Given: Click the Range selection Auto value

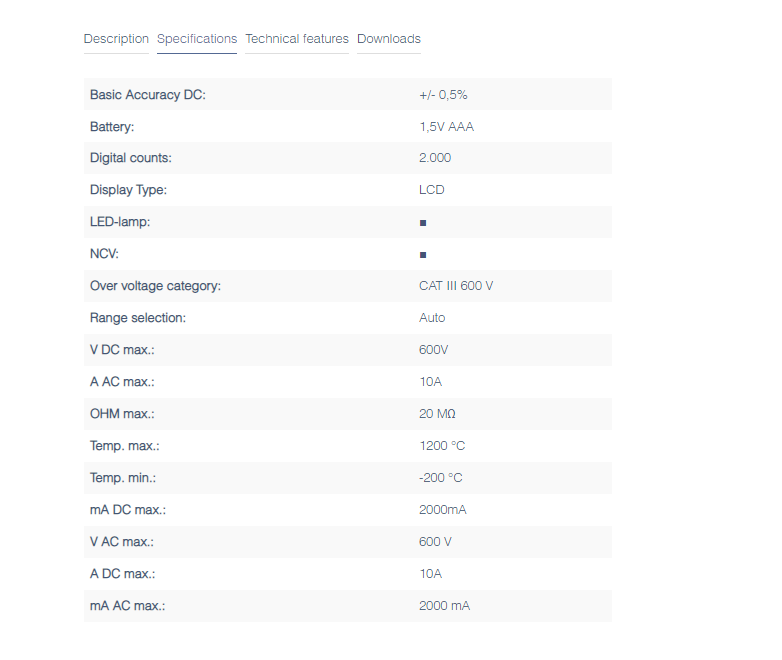Looking at the screenshot, I should pos(432,318).
